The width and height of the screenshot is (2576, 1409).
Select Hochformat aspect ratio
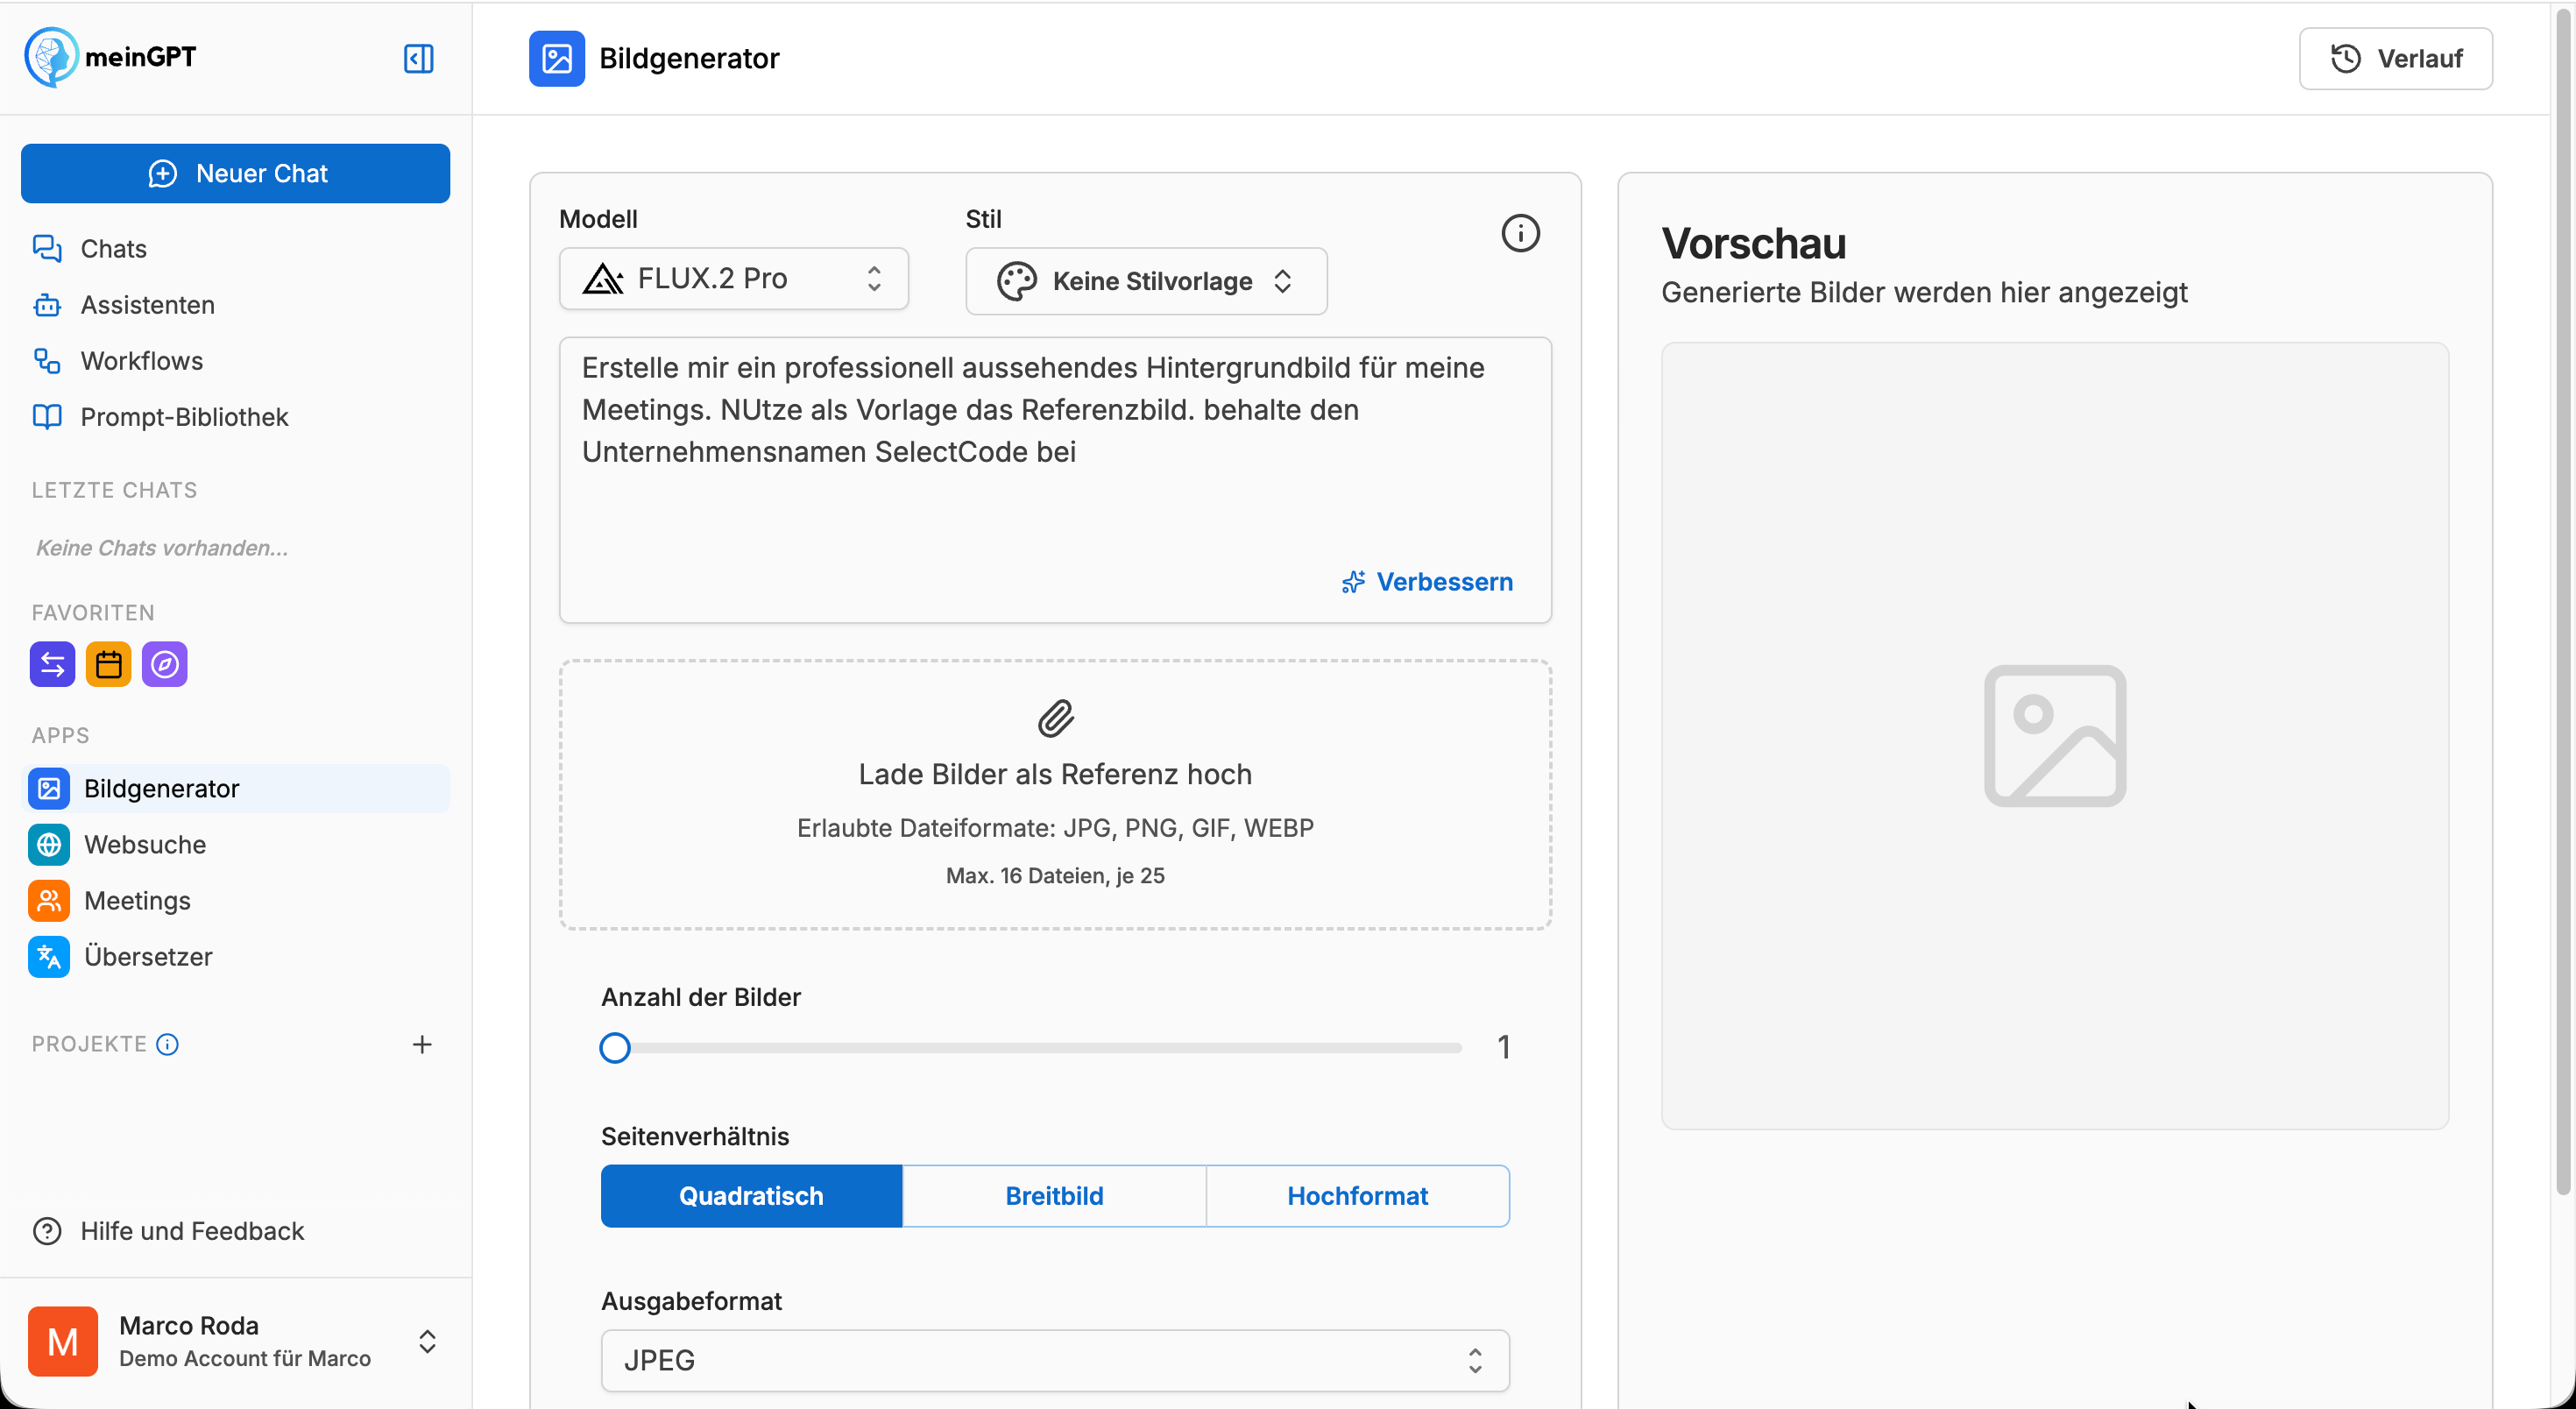pos(1357,1196)
